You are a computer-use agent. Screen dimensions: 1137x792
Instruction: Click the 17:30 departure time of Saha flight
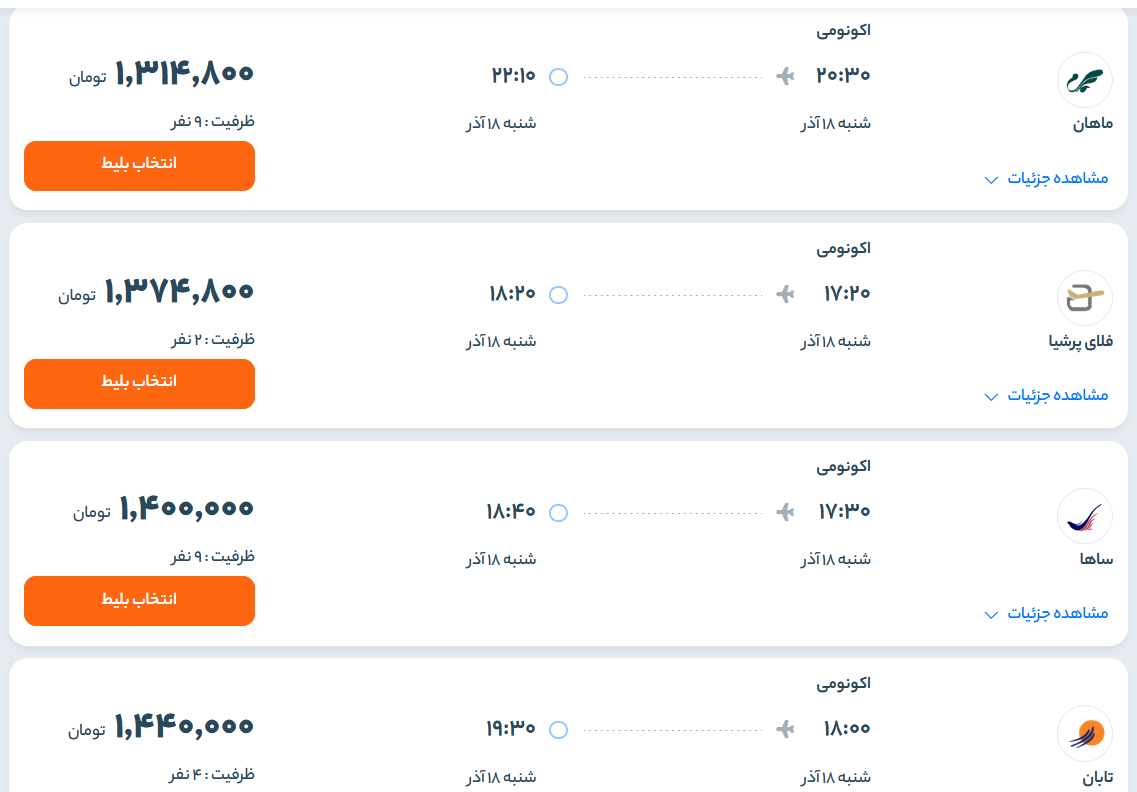coord(844,511)
